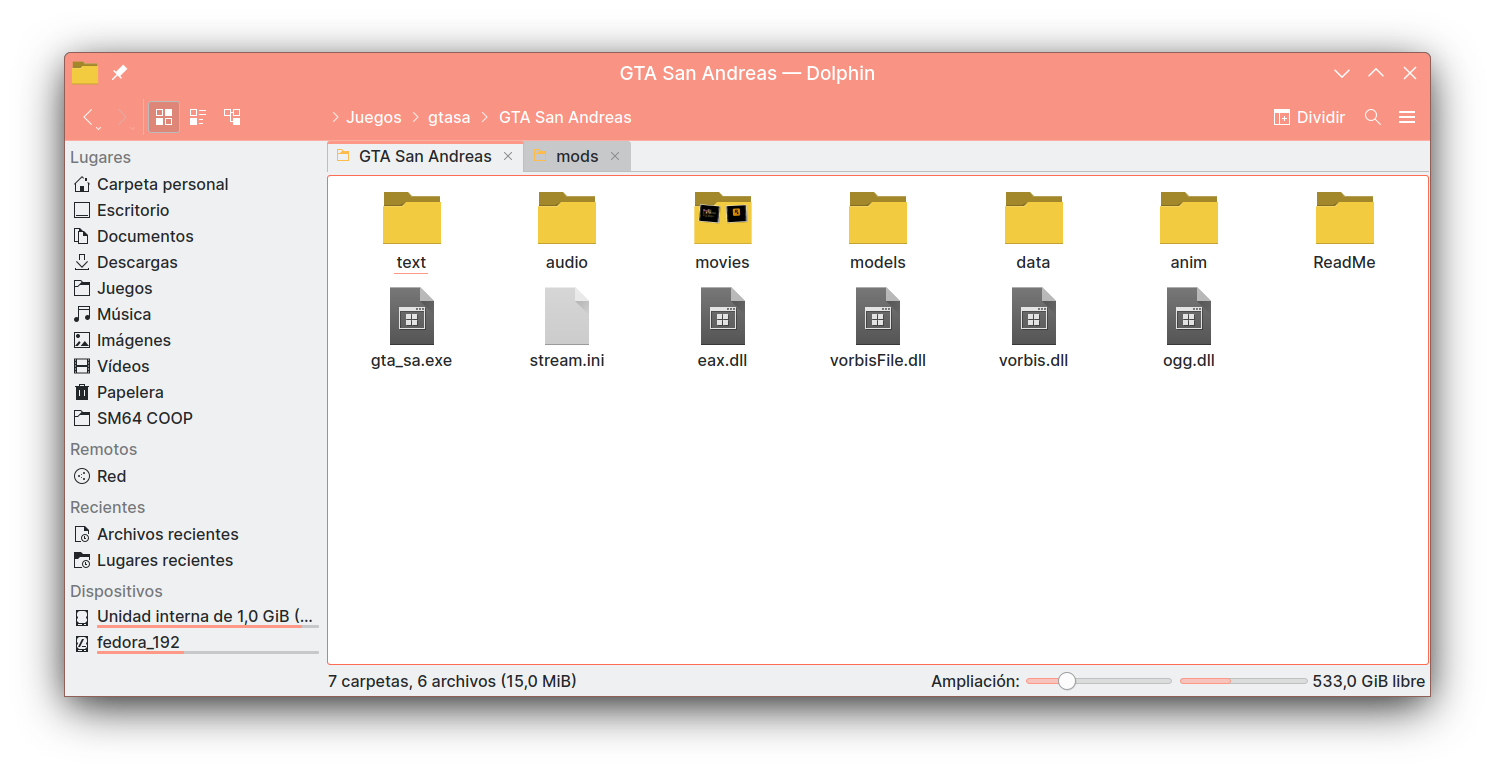Image resolution: width=1495 pixels, height=773 pixels.
Task: Select the gta_sa.exe file icon
Action: (411, 316)
